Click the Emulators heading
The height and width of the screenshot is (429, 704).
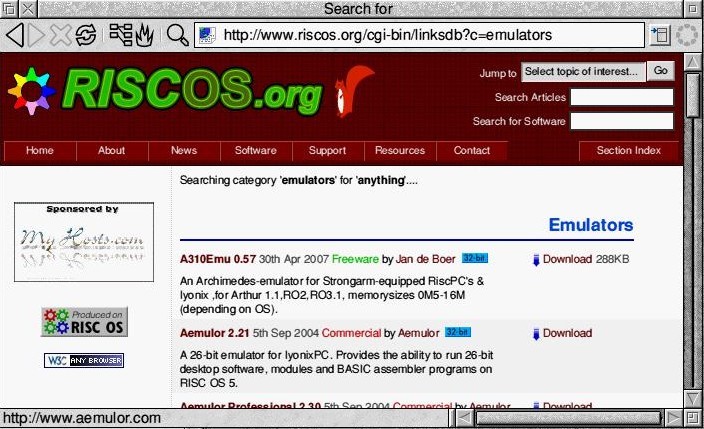pyautogui.click(x=591, y=225)
